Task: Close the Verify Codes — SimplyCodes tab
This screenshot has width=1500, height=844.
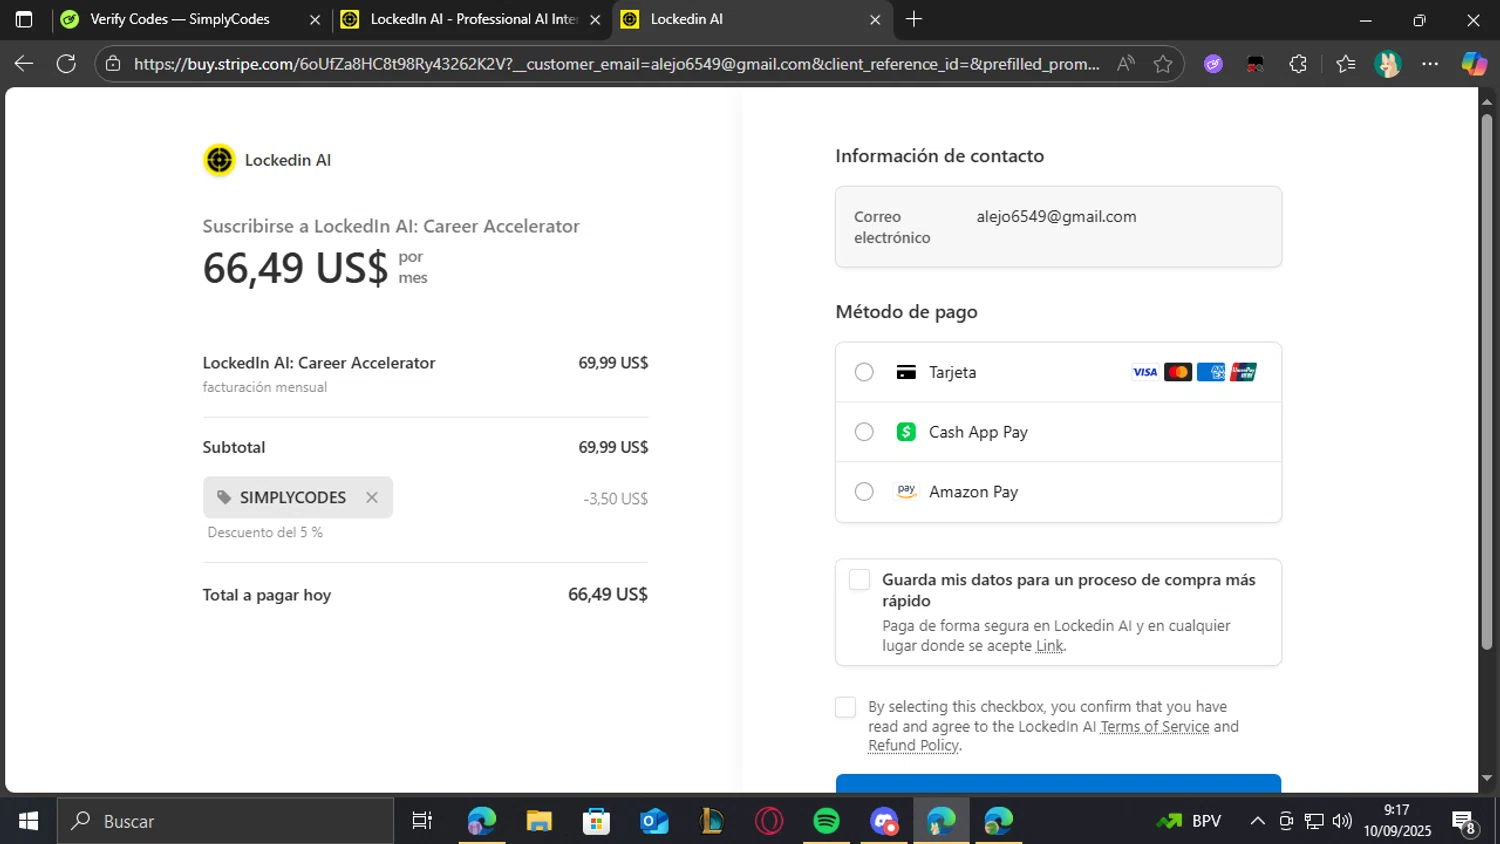Action: click(x=315, y=20)
